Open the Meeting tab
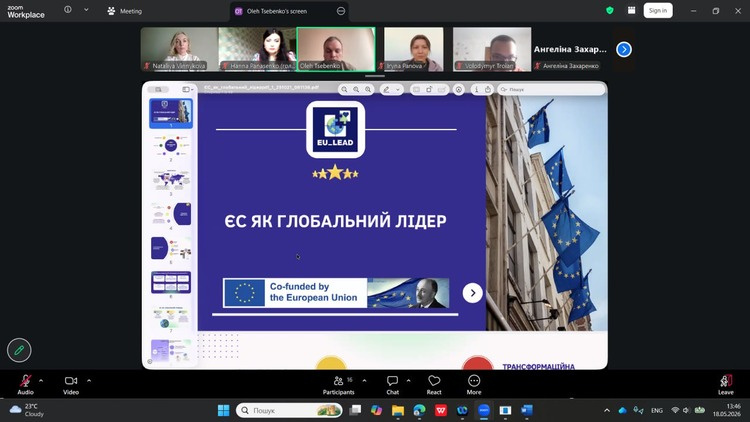This screenshot has height=422, width=750. (x=125, y=11)
